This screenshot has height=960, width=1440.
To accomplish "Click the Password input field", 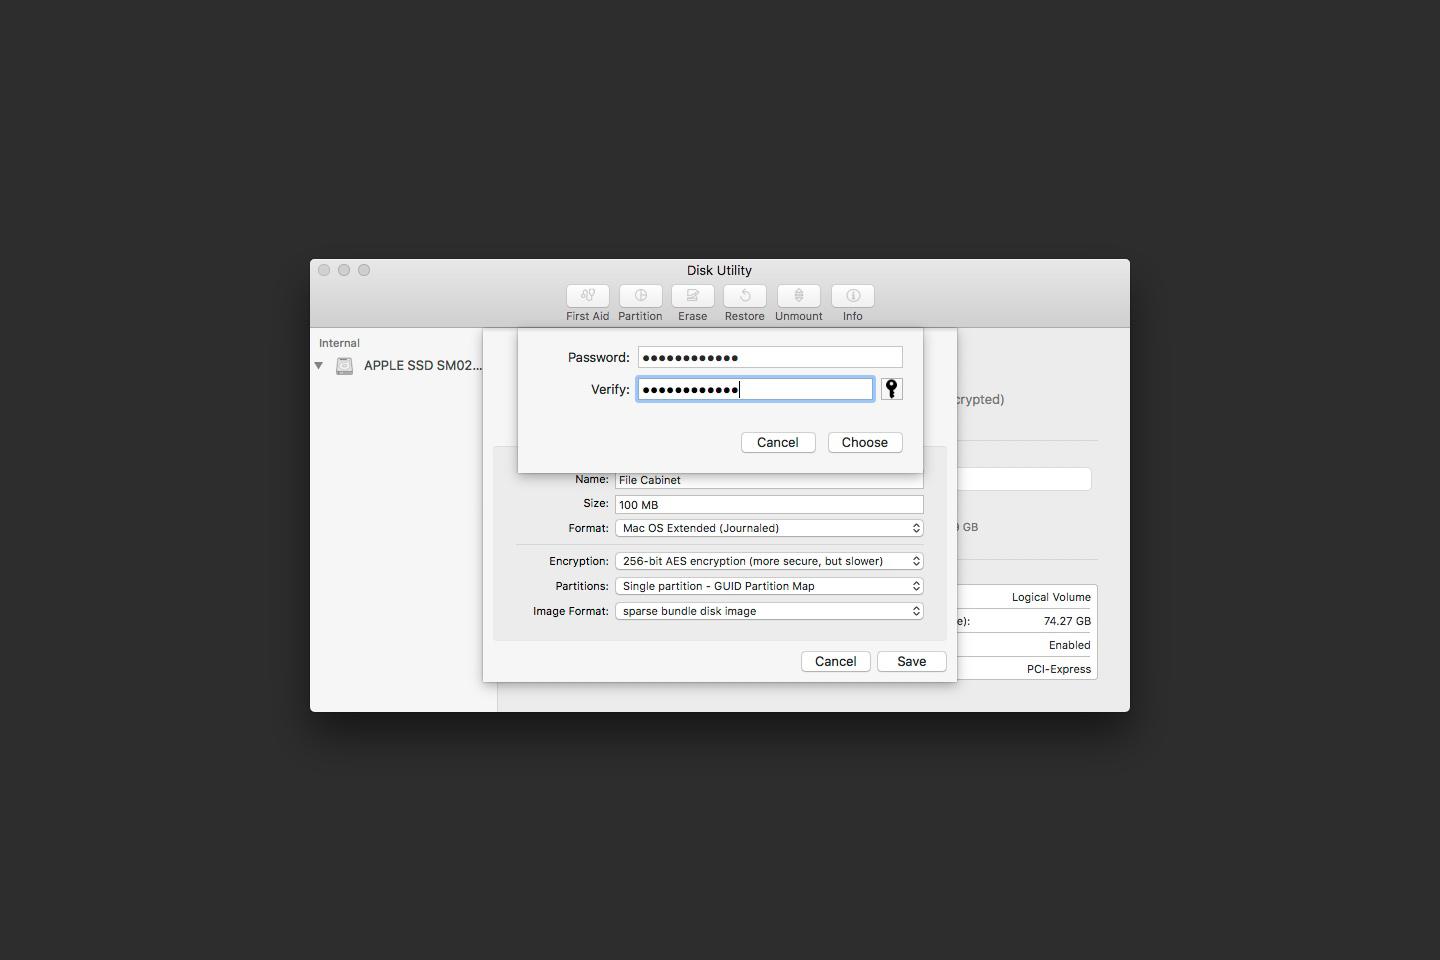I will (769, 357).
